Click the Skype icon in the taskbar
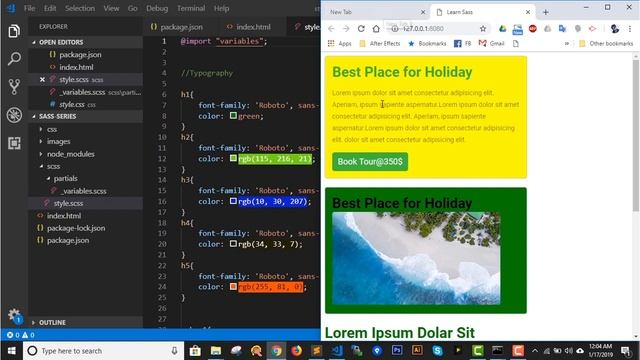640x360 pixels. pos(437,351)
